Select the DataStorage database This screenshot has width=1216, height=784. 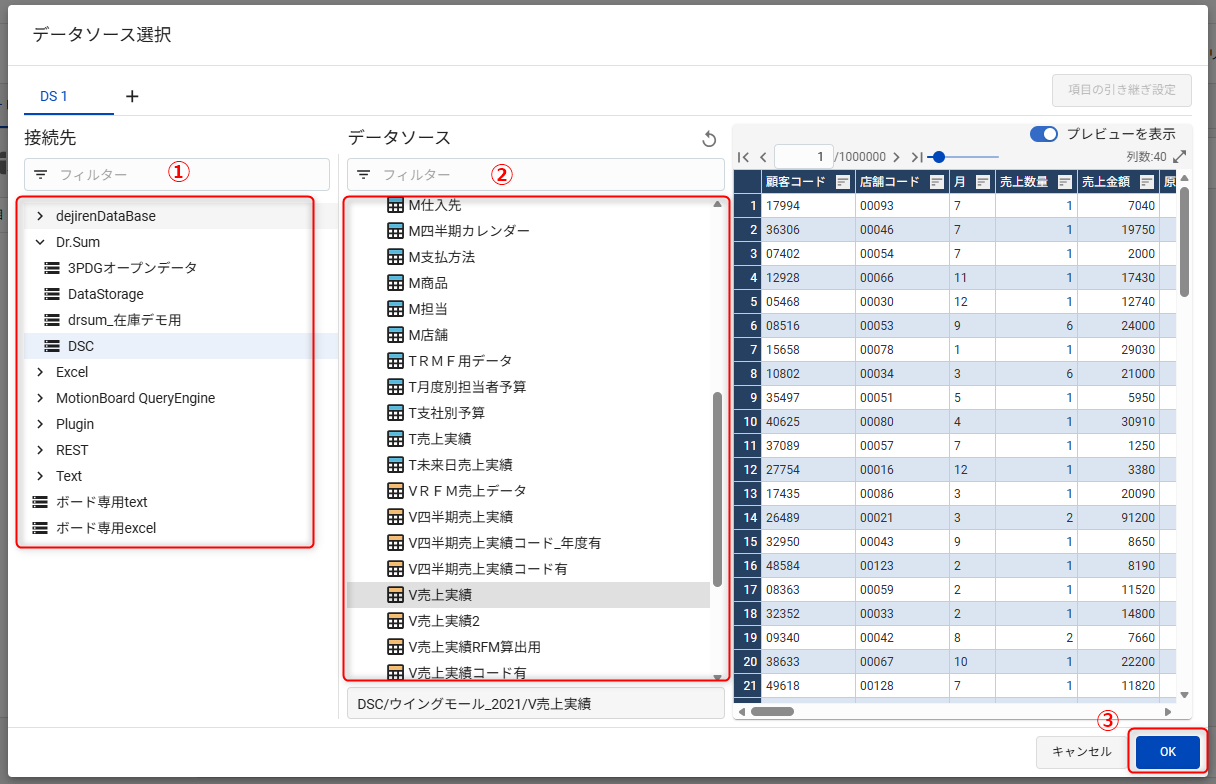coord(105,294)
